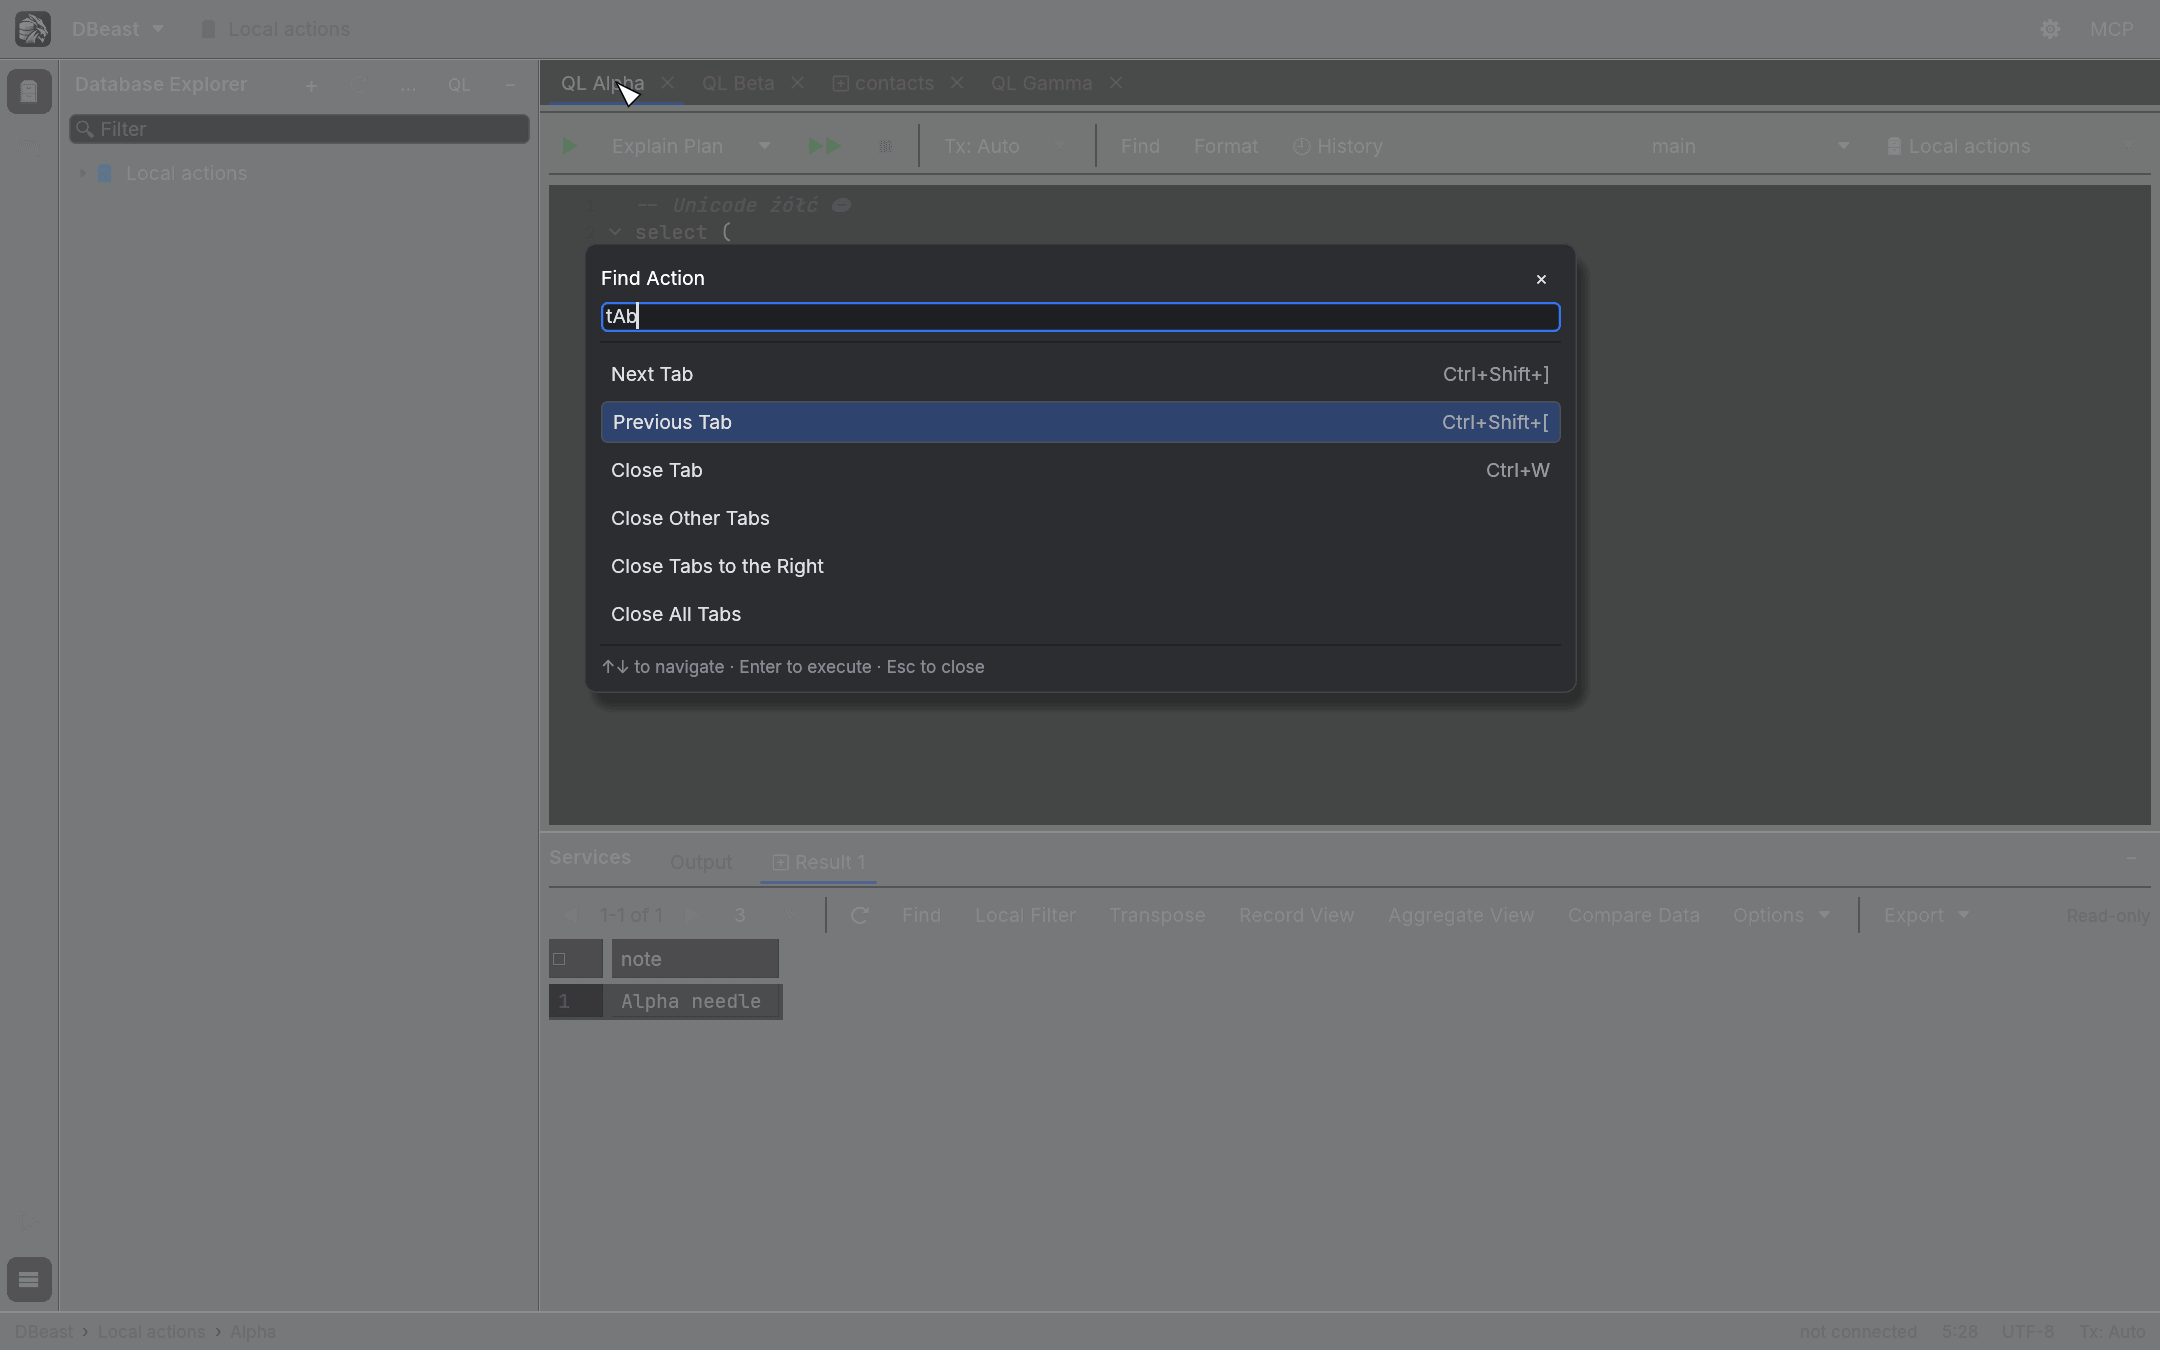Screen dimensions: 2160x1350
Task: Click the MCP button in the top bar
Action: 2111,29
